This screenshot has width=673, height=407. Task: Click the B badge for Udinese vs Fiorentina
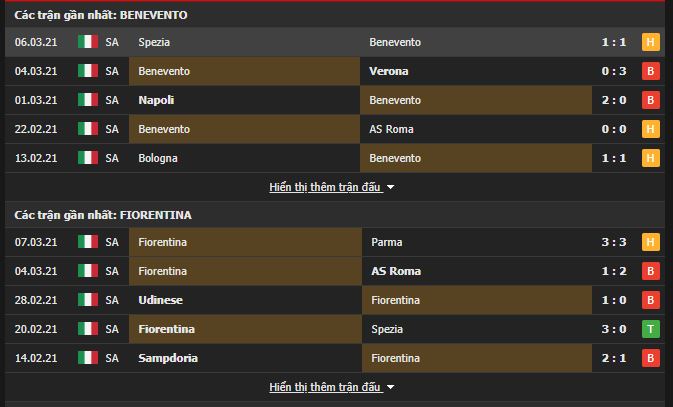point(650,300)
